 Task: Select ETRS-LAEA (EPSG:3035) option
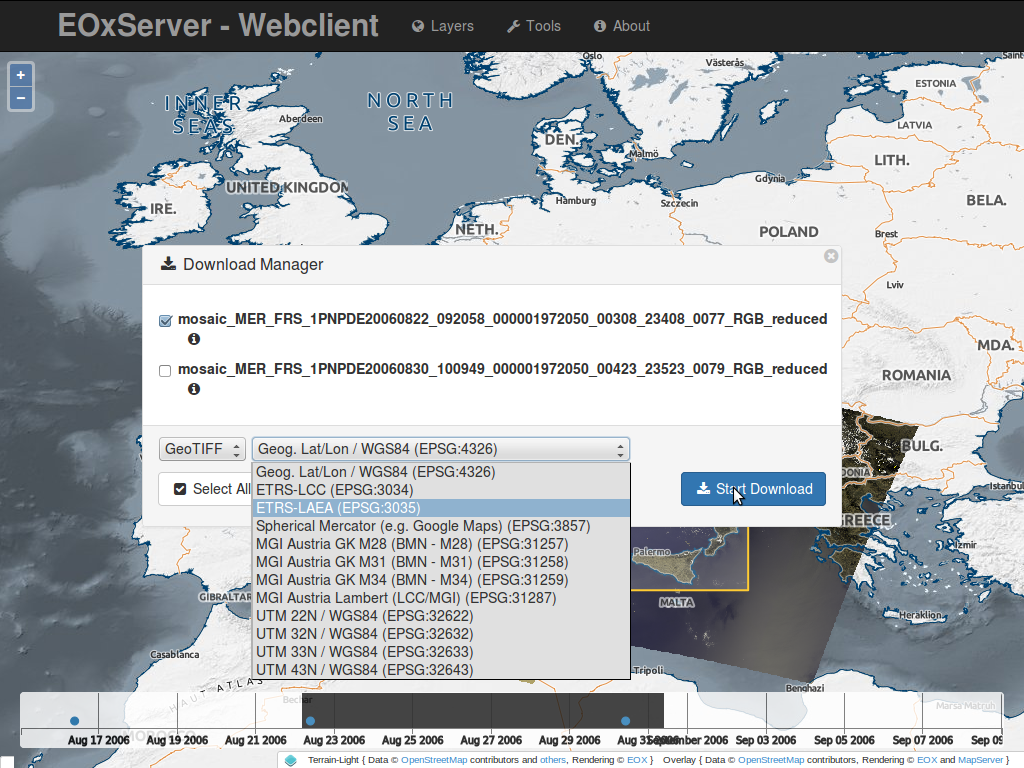[x=441, y=508]
